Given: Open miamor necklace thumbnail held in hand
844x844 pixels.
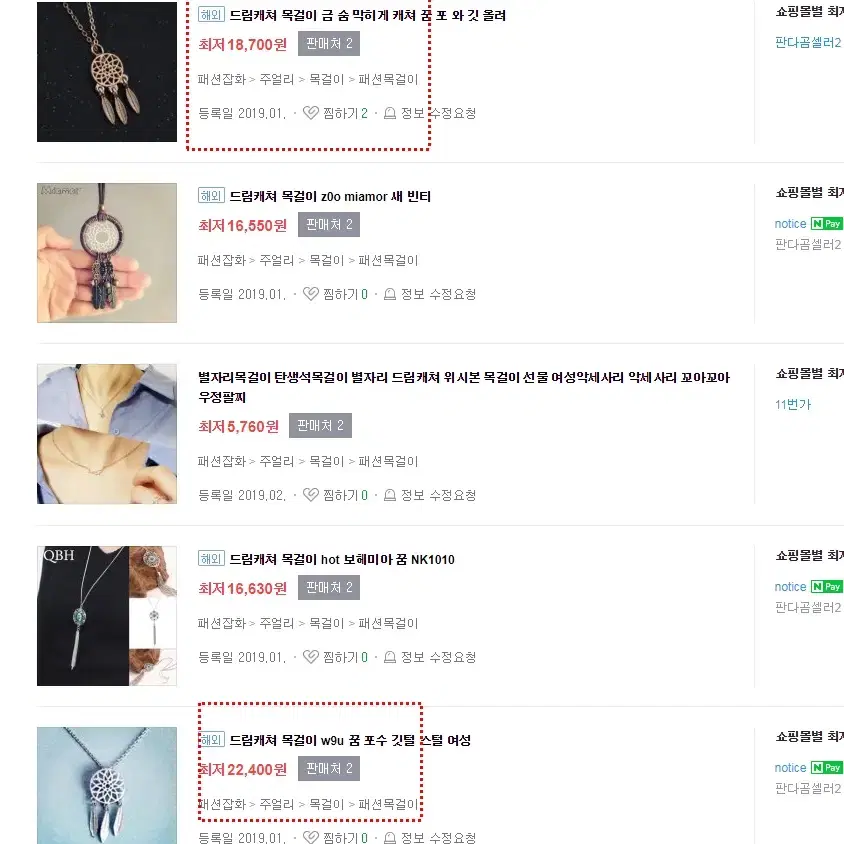Looking at the screenshot, I should coord(107,253).
